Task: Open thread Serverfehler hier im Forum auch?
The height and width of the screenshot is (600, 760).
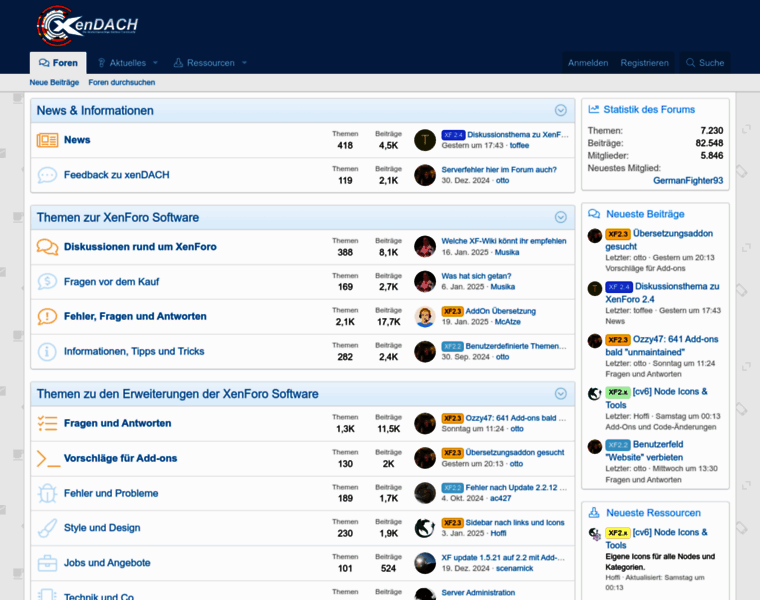Action: [499, 170]
